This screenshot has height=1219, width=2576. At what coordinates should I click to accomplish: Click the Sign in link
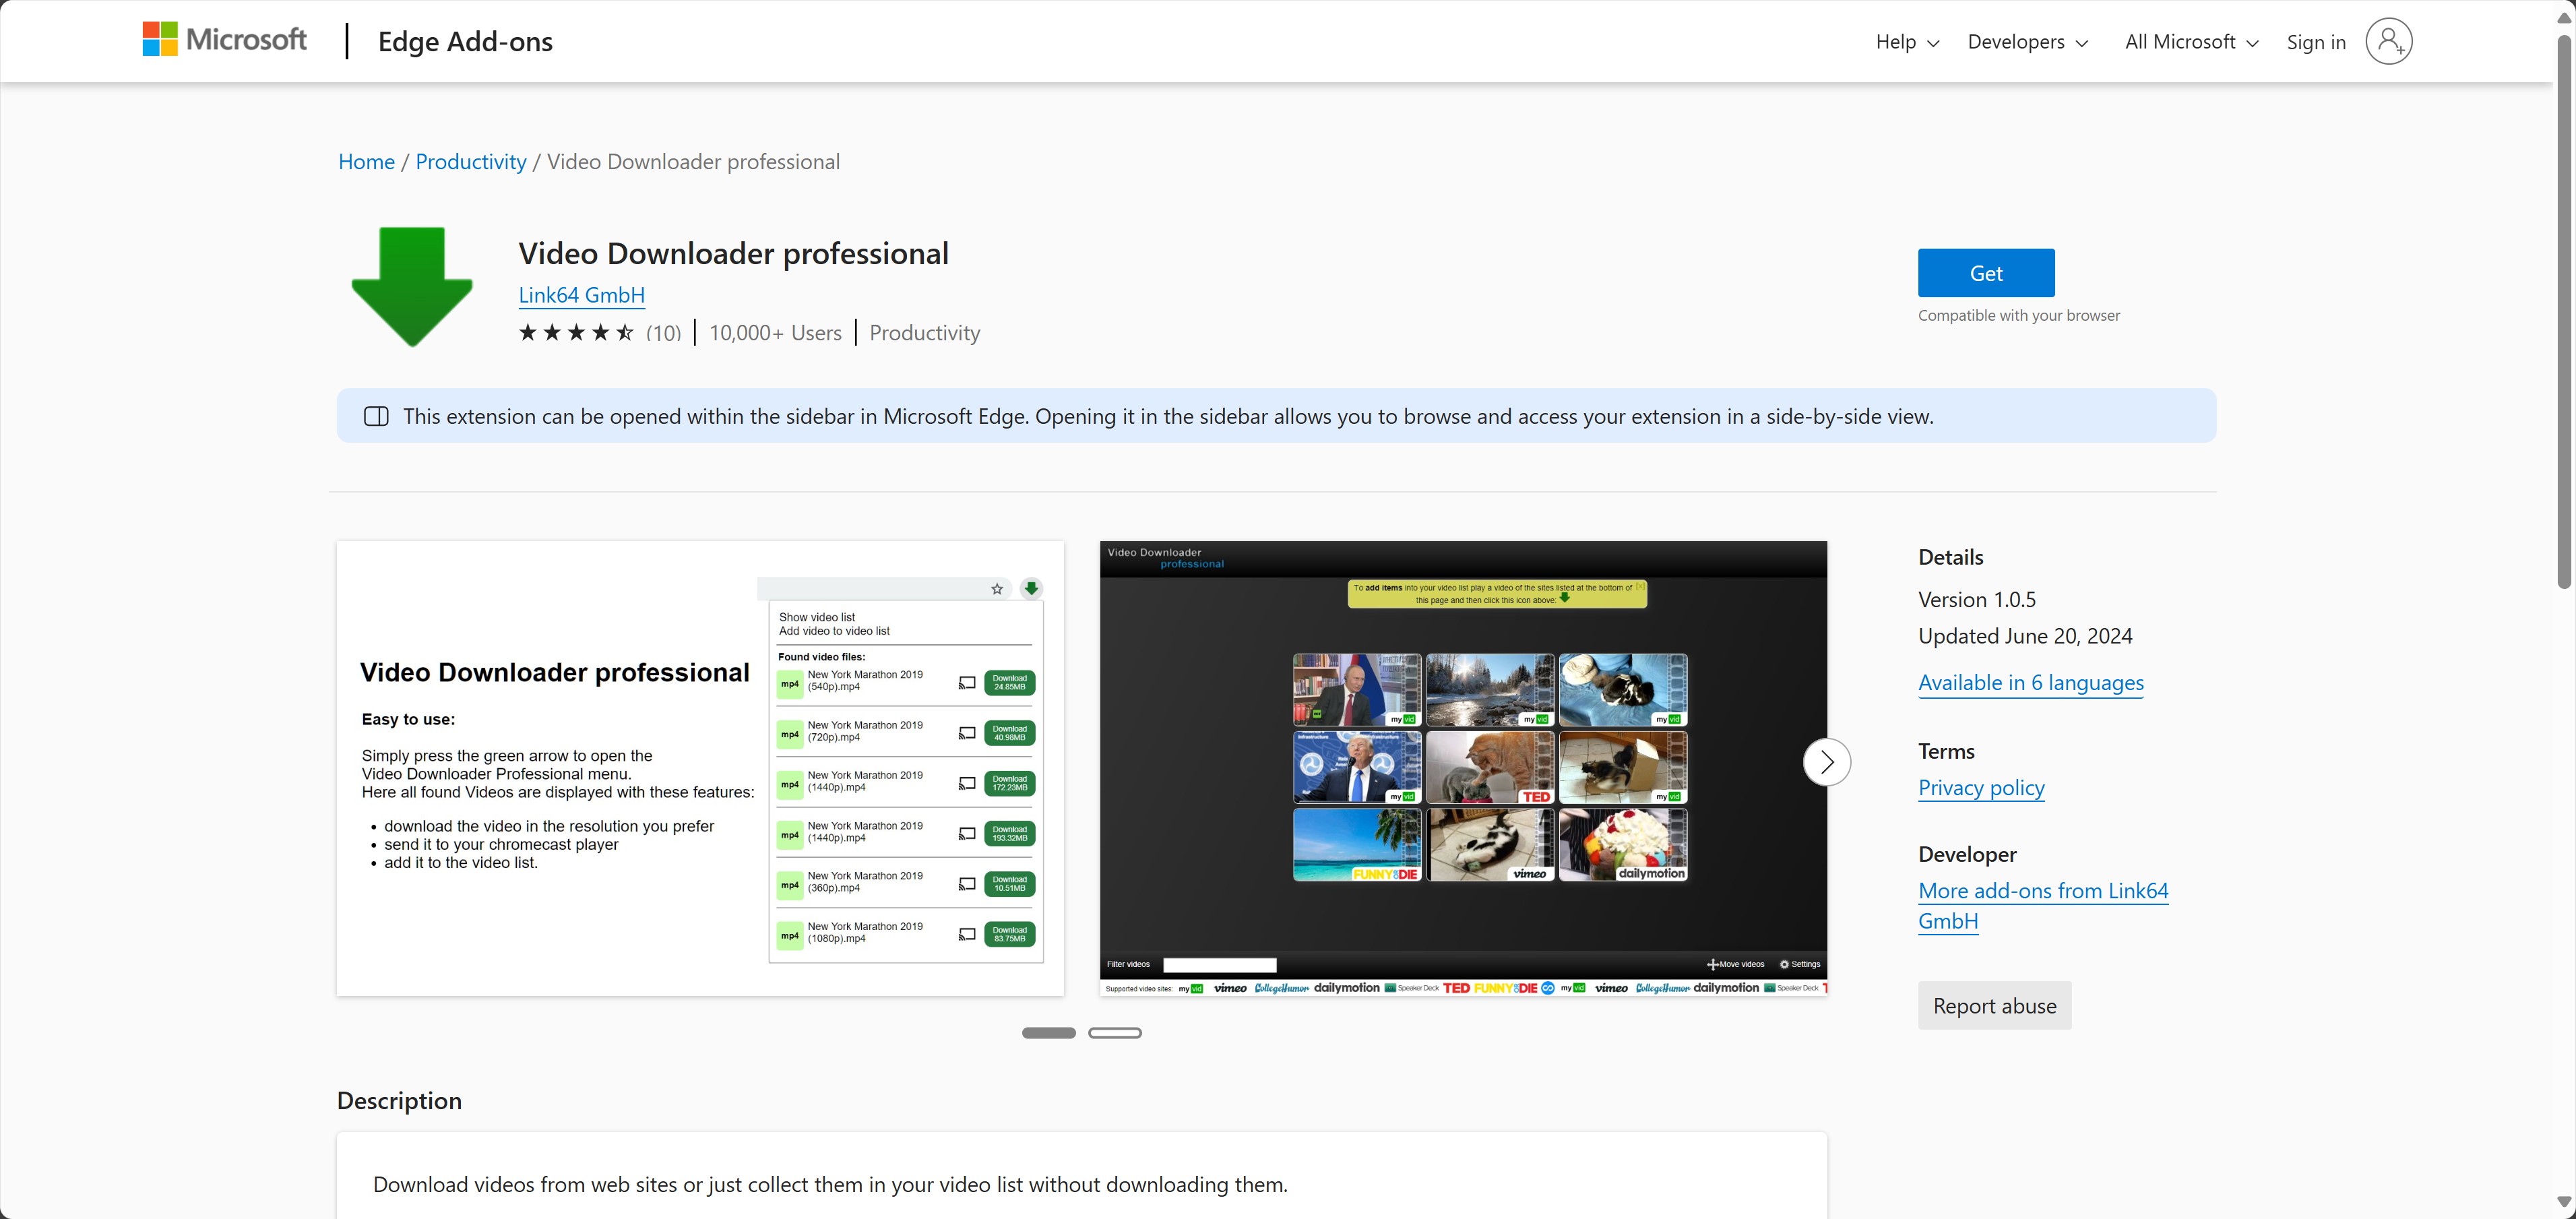tap(2316, 42)
